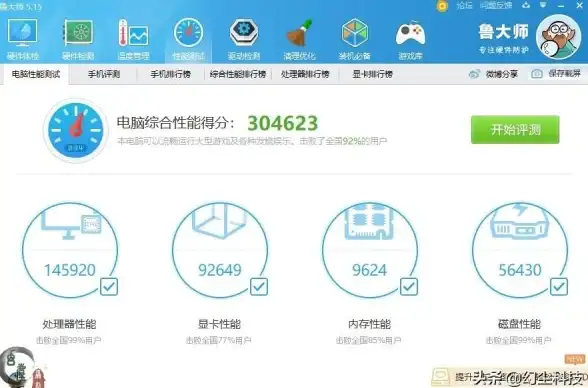Click the 显卡性能 label

point(219,324)
